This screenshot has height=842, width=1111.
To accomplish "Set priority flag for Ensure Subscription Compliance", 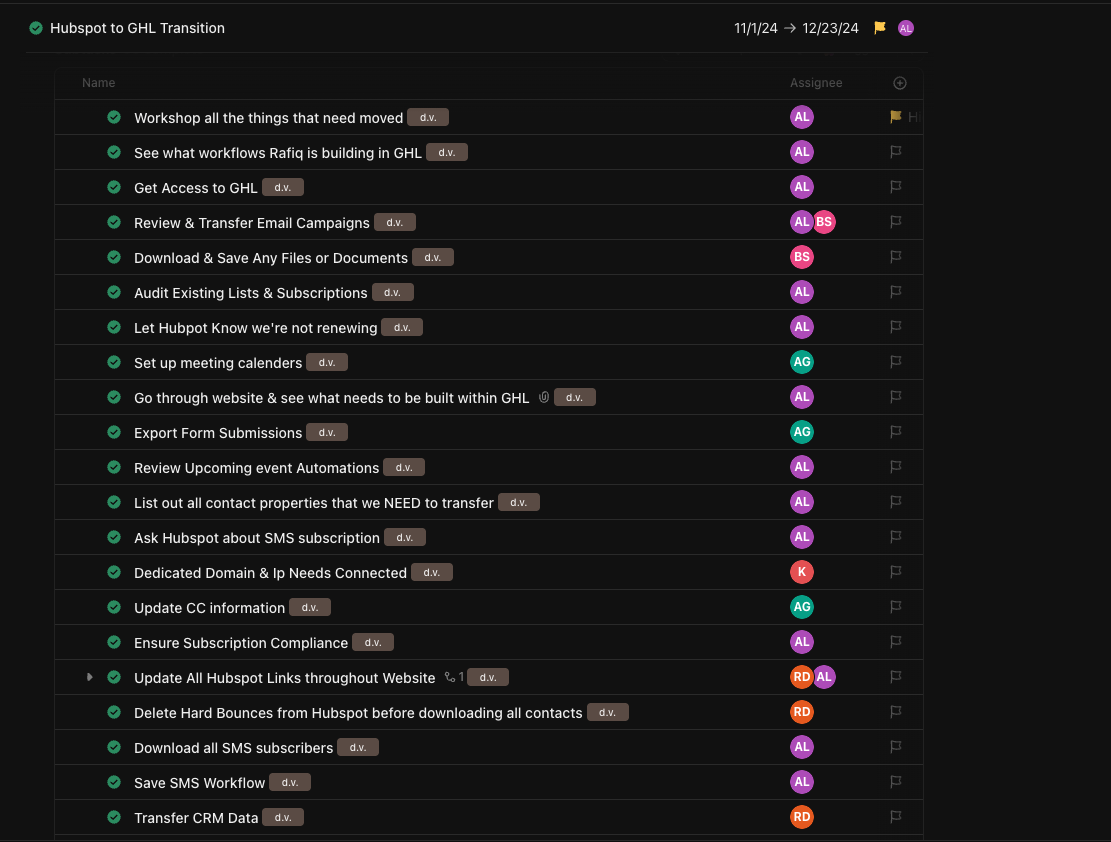I will tap(896, 642).
